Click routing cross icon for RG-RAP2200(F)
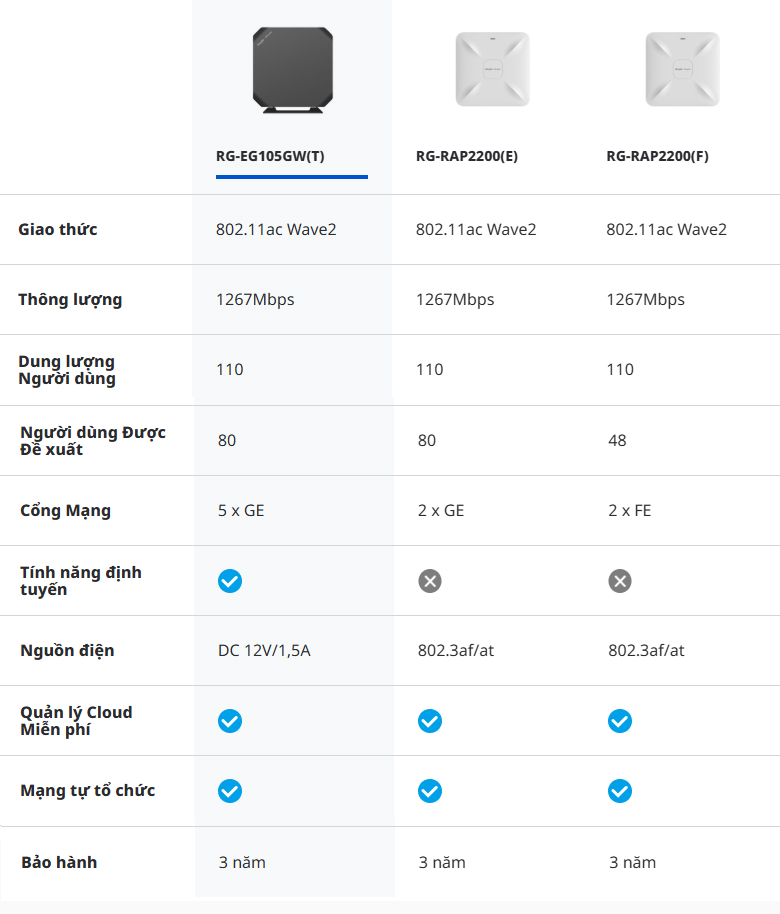This screenshot has width=780, height=914. (x=620, y=581)
